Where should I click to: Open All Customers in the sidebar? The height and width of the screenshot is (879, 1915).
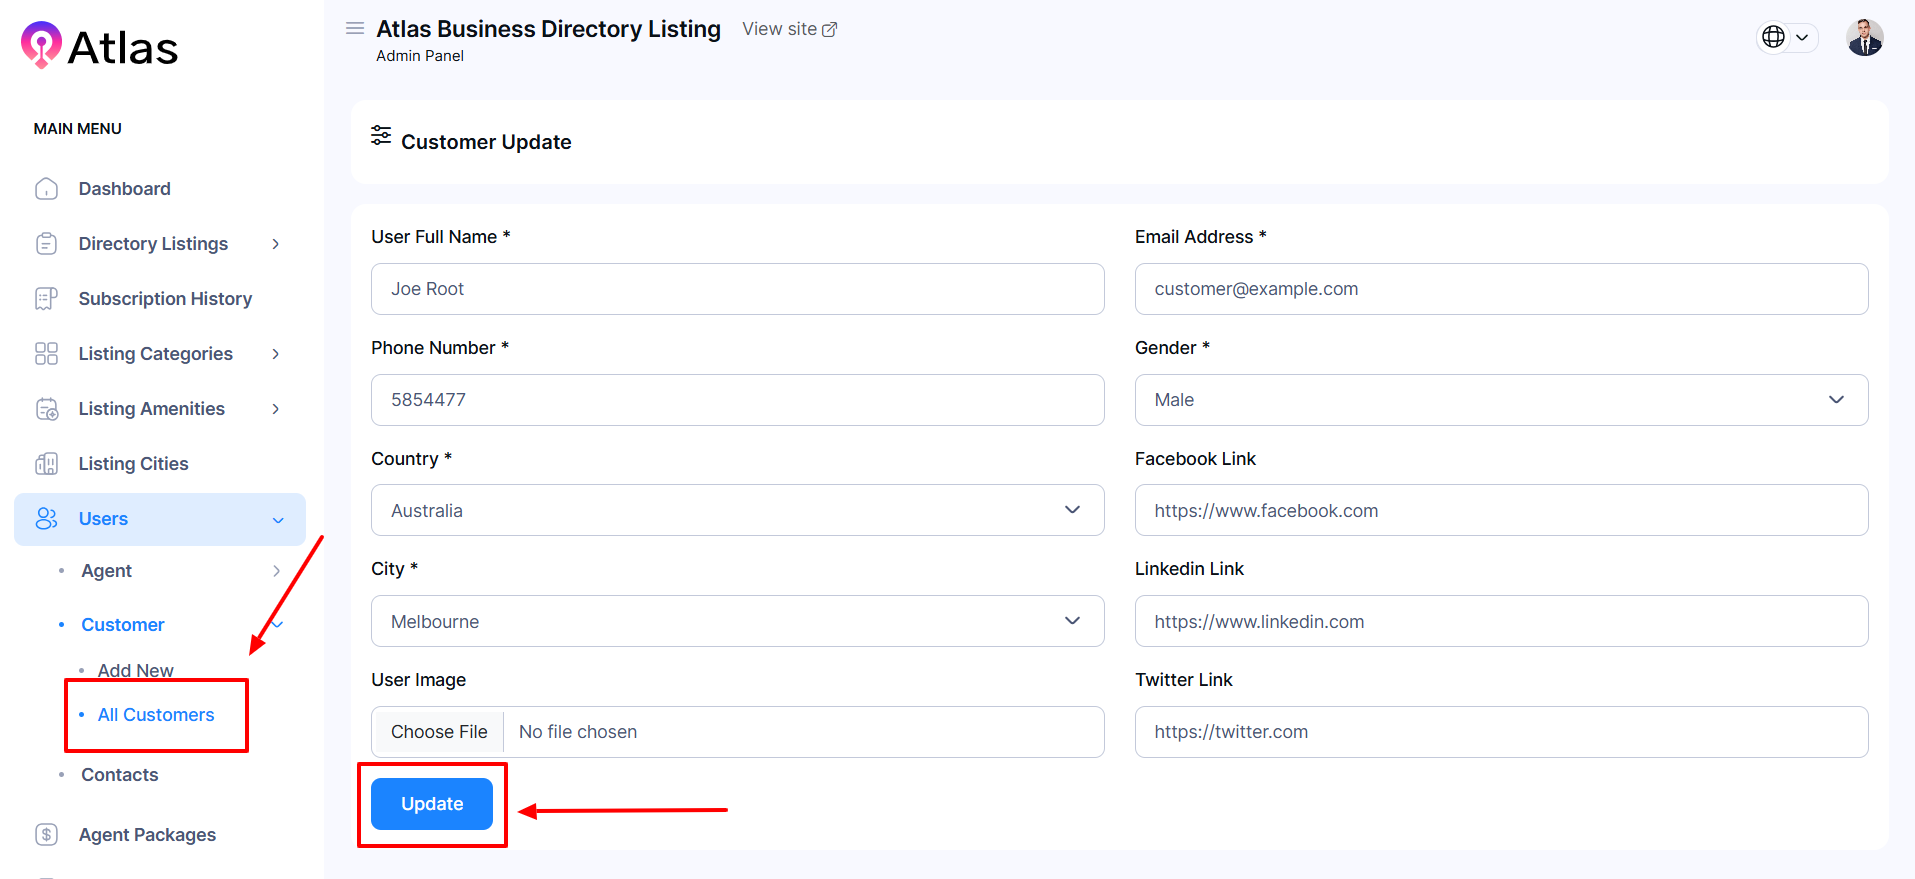pos(156,715)
